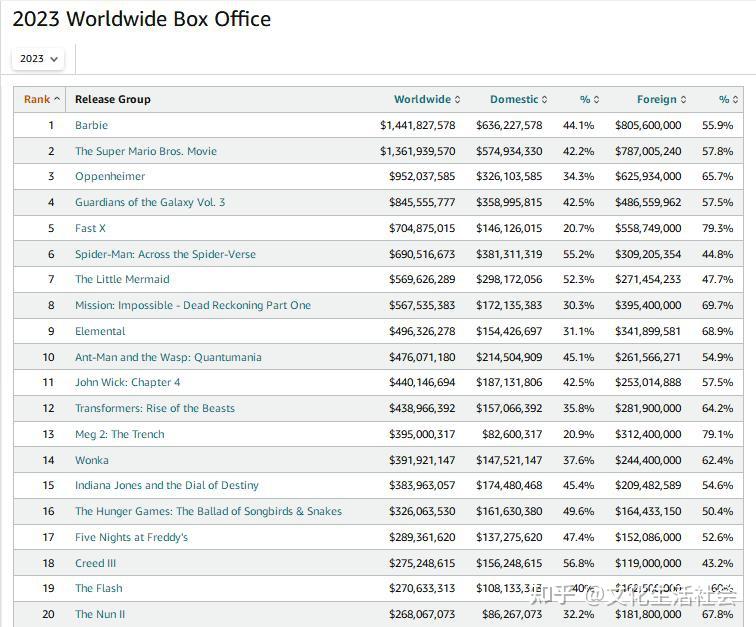756x627 pixels.
Task: Click the Release Group column header
Action: tap(113, 100)
